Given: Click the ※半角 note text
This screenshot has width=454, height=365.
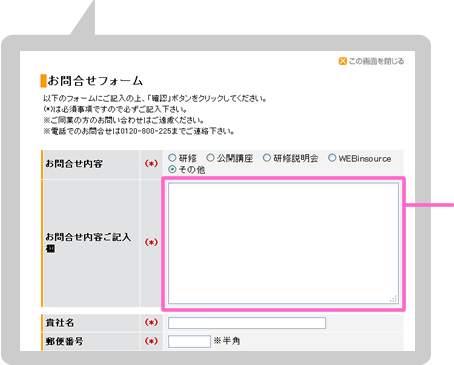Looking at the screenshot, I should [x=227, y=341].
